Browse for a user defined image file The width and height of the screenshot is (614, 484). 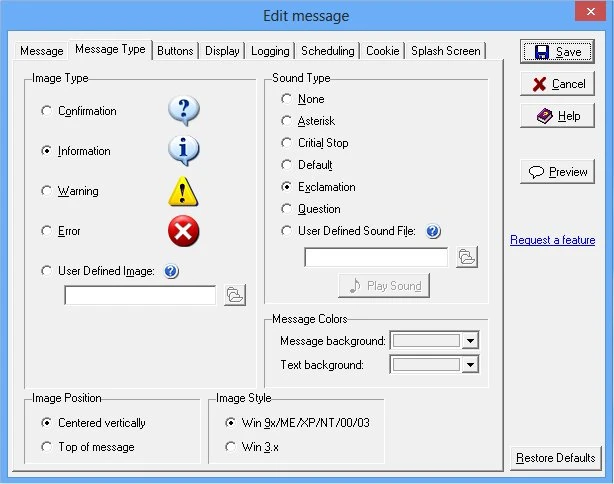click(x=234, y=295)
